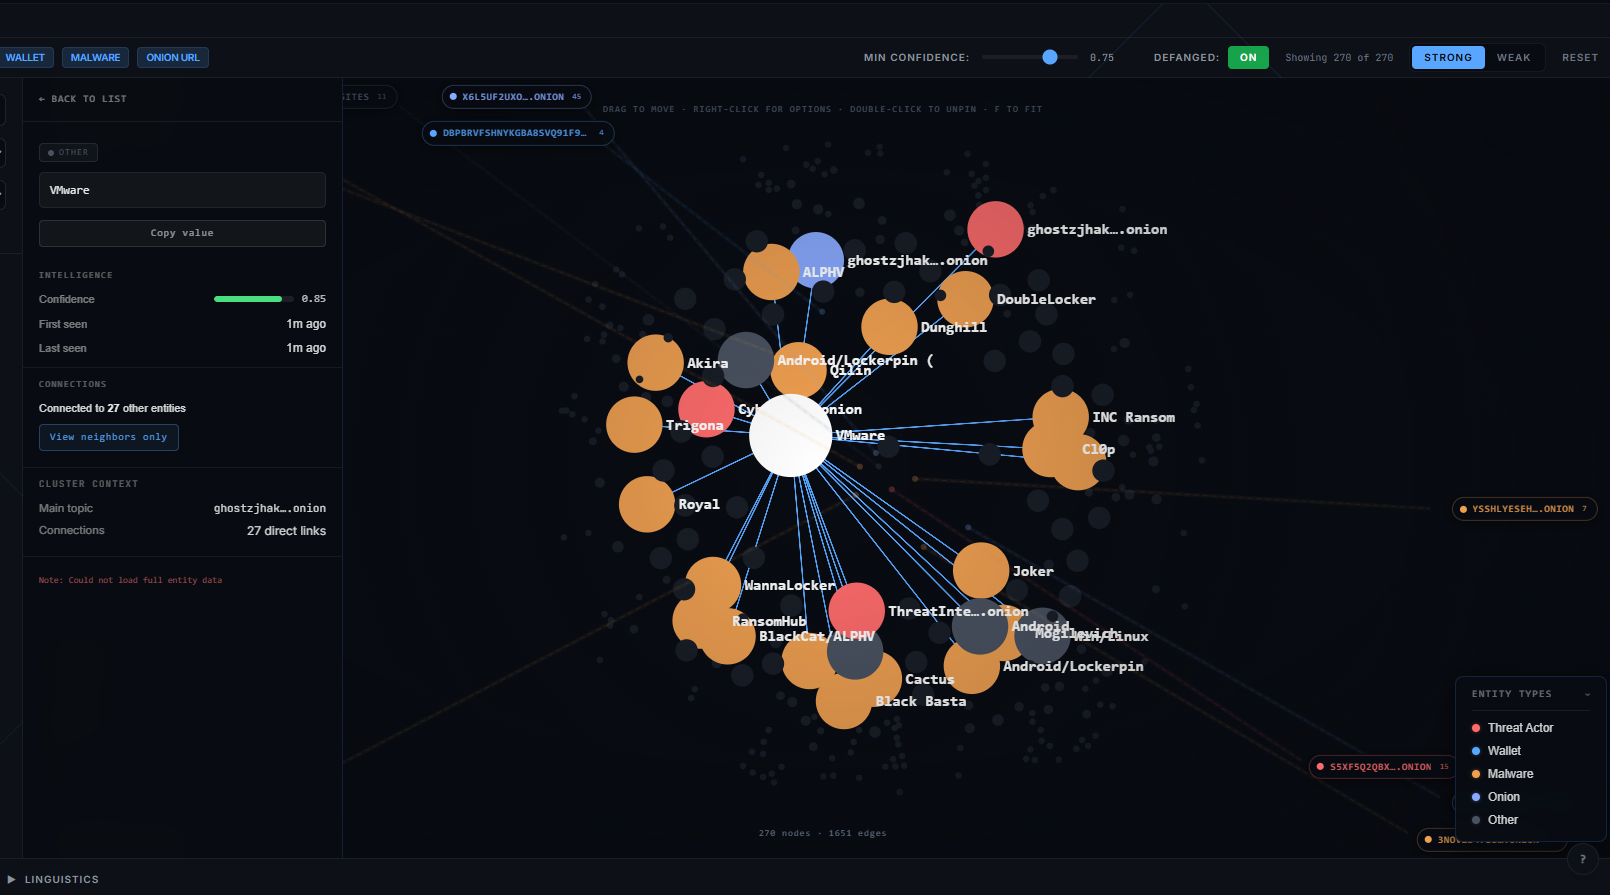Select STRONG link strength
Image resolution: width=1610 pixels, height=895 pixels.
click(x=1448, y=57)
